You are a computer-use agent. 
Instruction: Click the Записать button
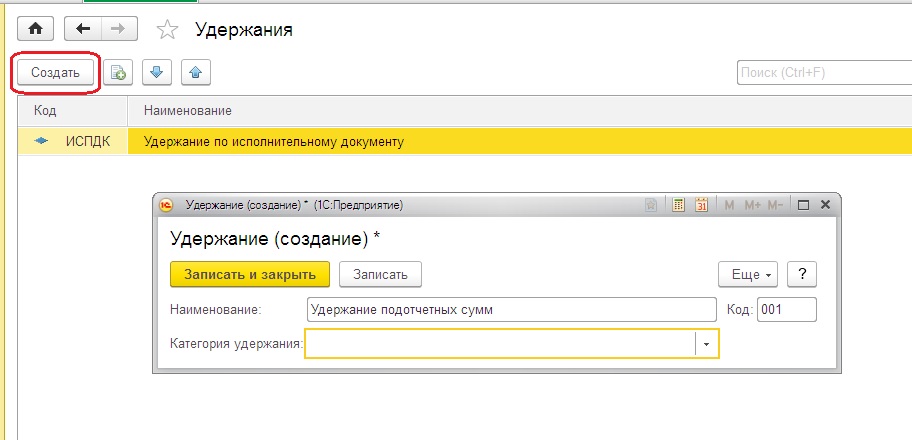(380, 275)
